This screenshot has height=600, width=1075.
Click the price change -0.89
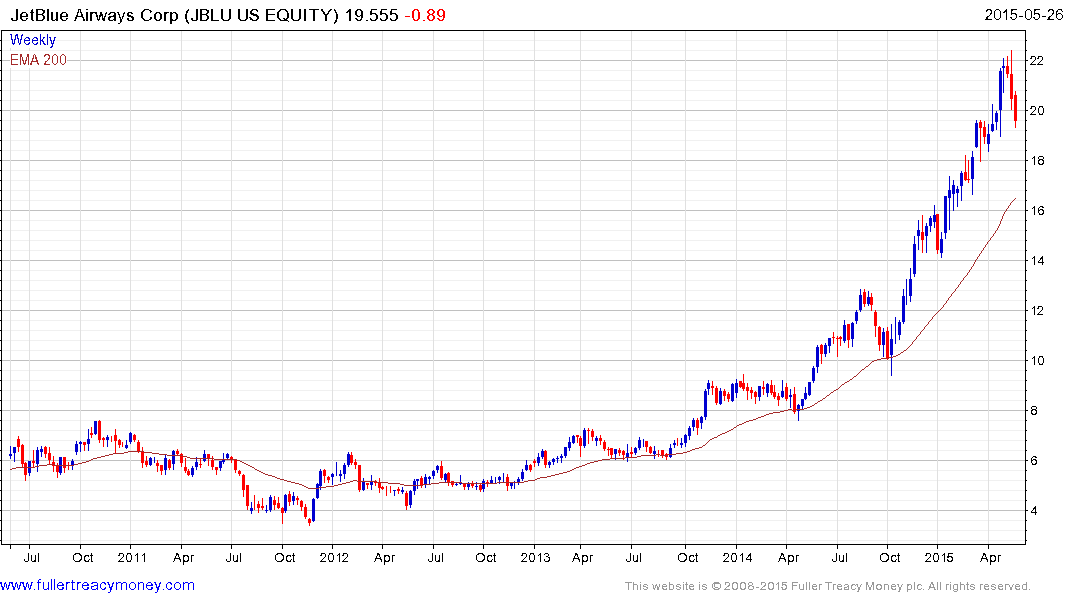[425, 15]
